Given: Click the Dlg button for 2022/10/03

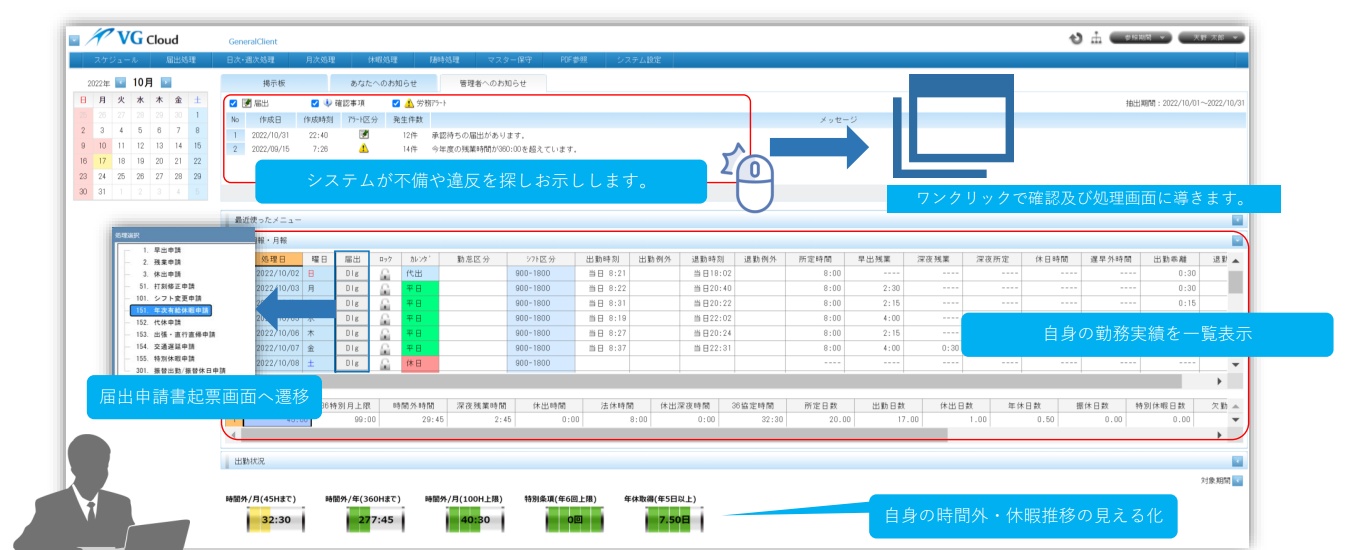Looking at the screenshot, I should click(352, 287).
